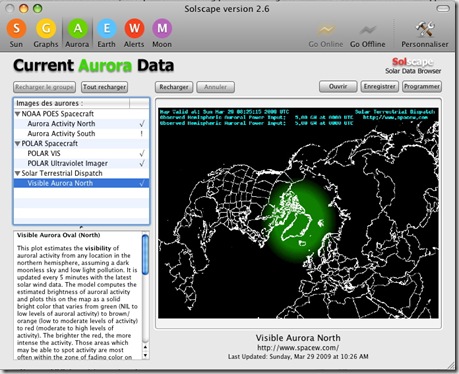Click the Aurora Activity North checkmark
Image resolution: width=459 pixels, height=374 pixels.
click(142, 124)
